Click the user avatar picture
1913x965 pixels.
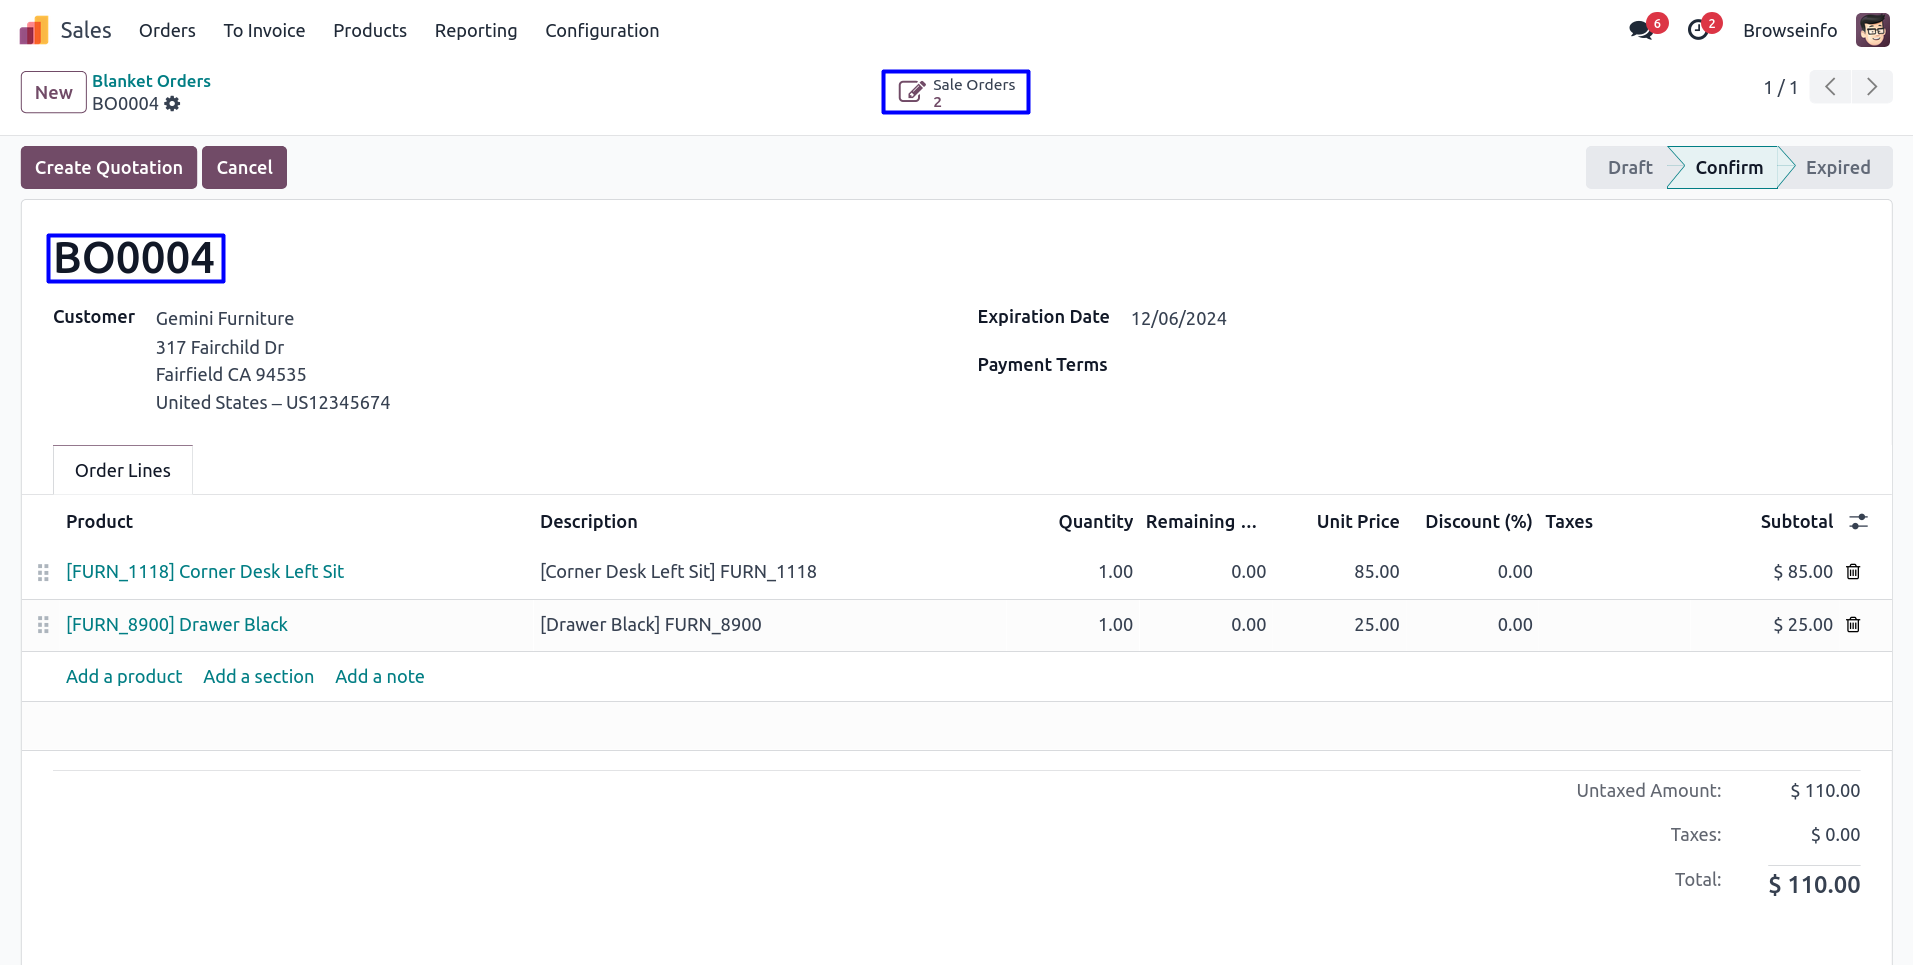pos(1872,30)
